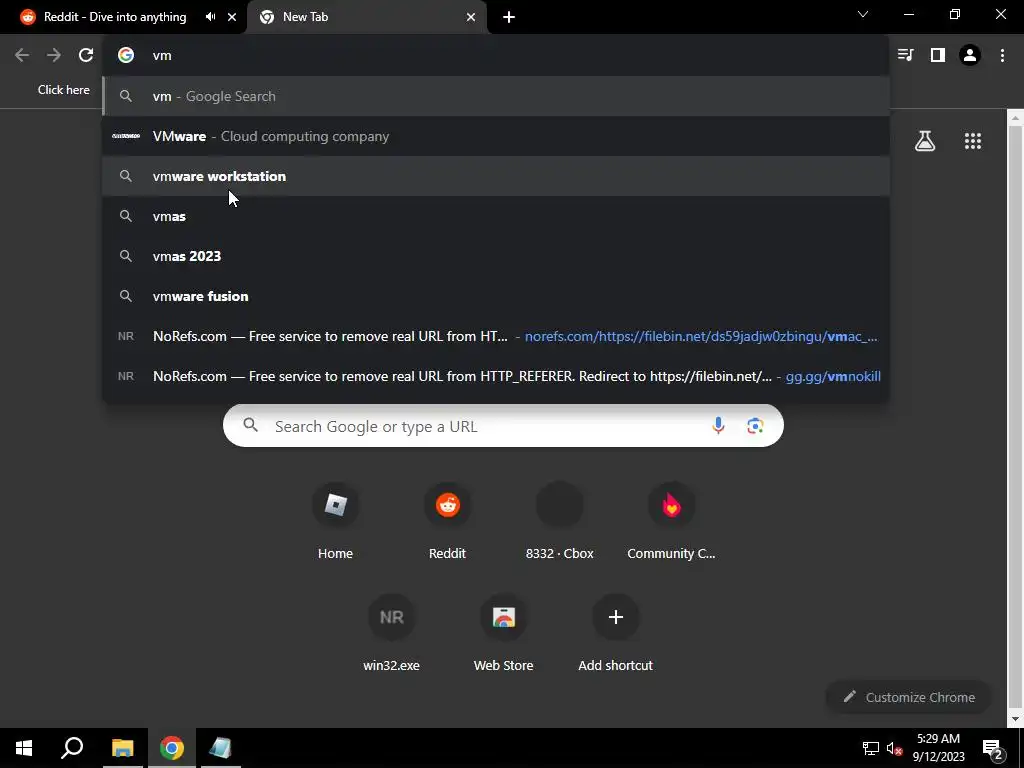Click the browser forward arrow
This screenshot has width=1024, height=768.
coord(54,56)
